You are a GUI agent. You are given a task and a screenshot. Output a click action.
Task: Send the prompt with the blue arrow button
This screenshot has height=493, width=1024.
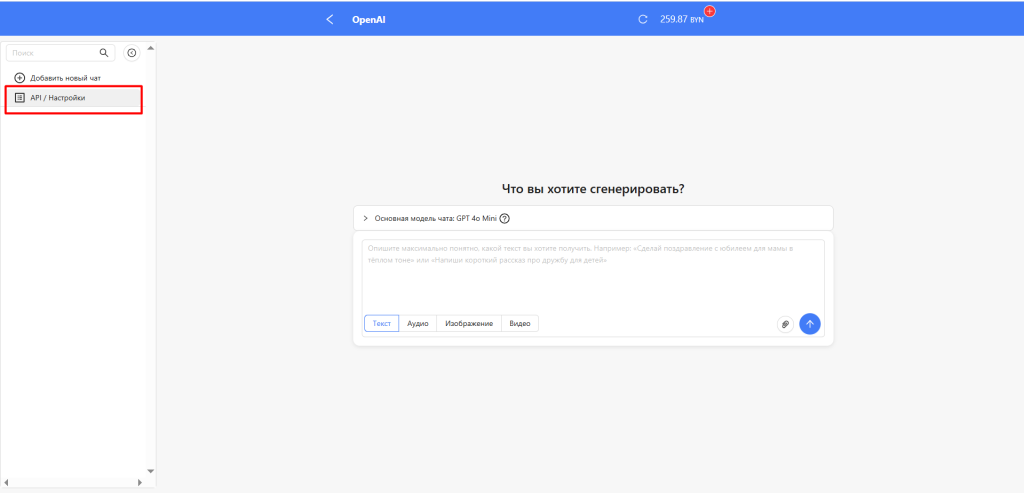click(810, 324)
